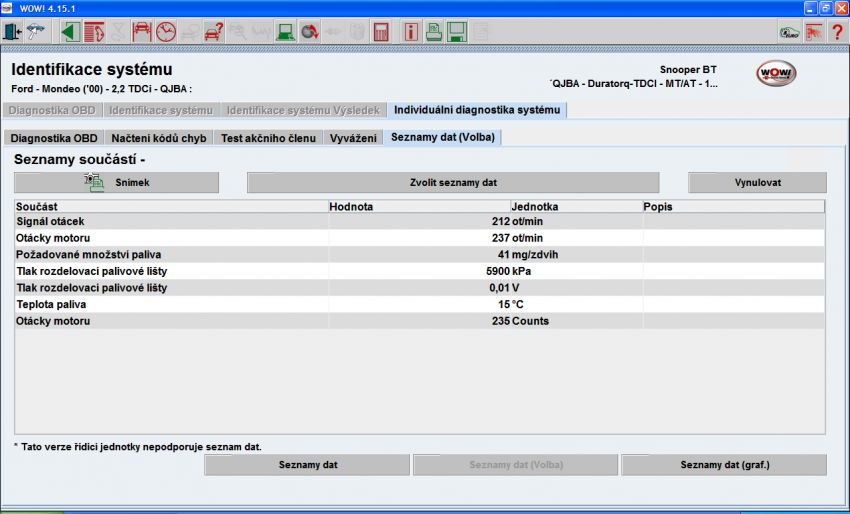
Task: Select the Teplota paliva row
Action: pos(420,304)
